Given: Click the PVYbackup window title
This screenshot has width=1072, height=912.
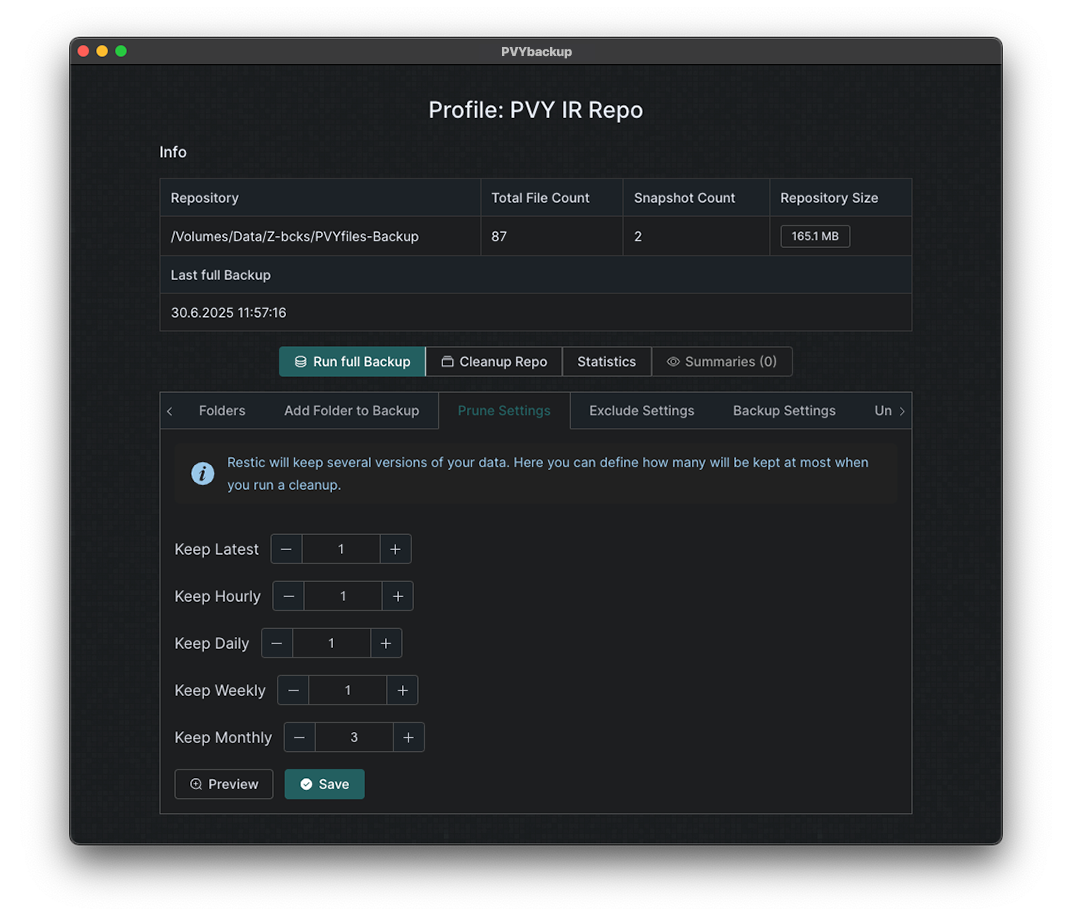Looking at the screenshot, I should point(536,51).
